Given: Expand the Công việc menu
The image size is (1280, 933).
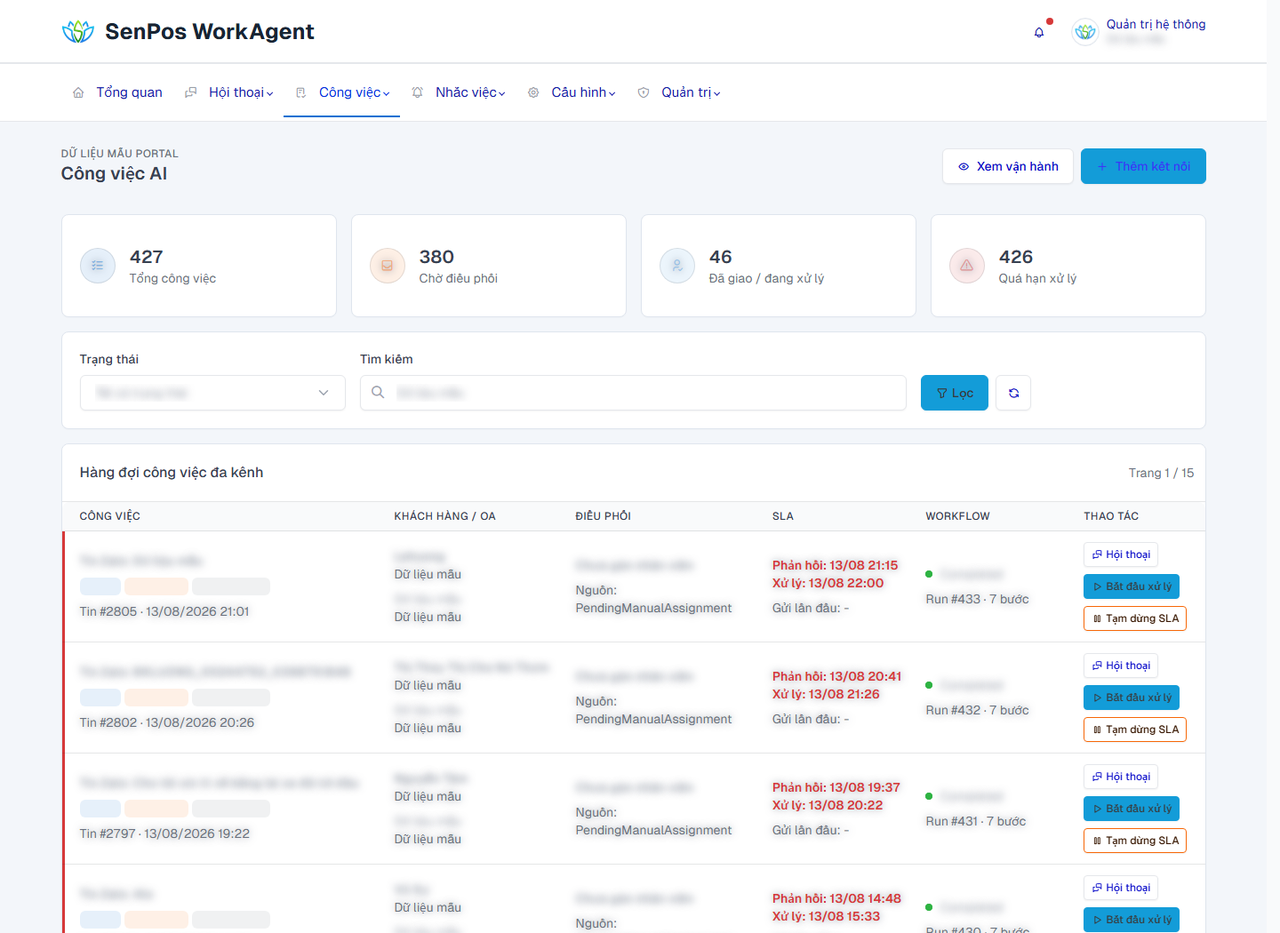Looking at the screenshot, I should click(x=342, y=93).
